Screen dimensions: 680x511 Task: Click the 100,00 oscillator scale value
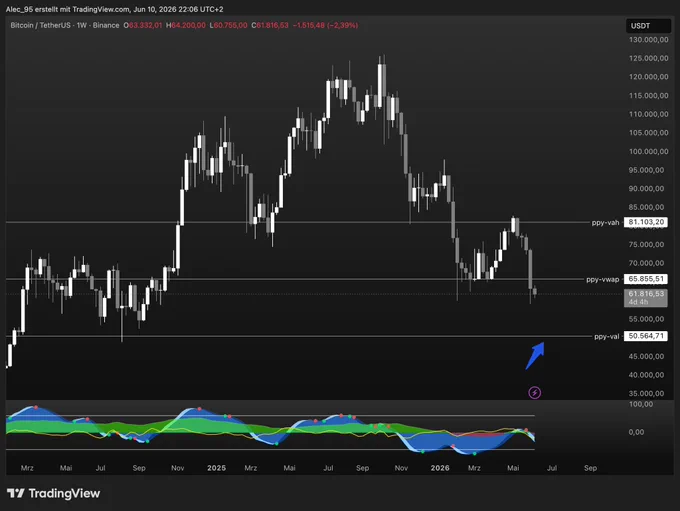coord(641,404)
